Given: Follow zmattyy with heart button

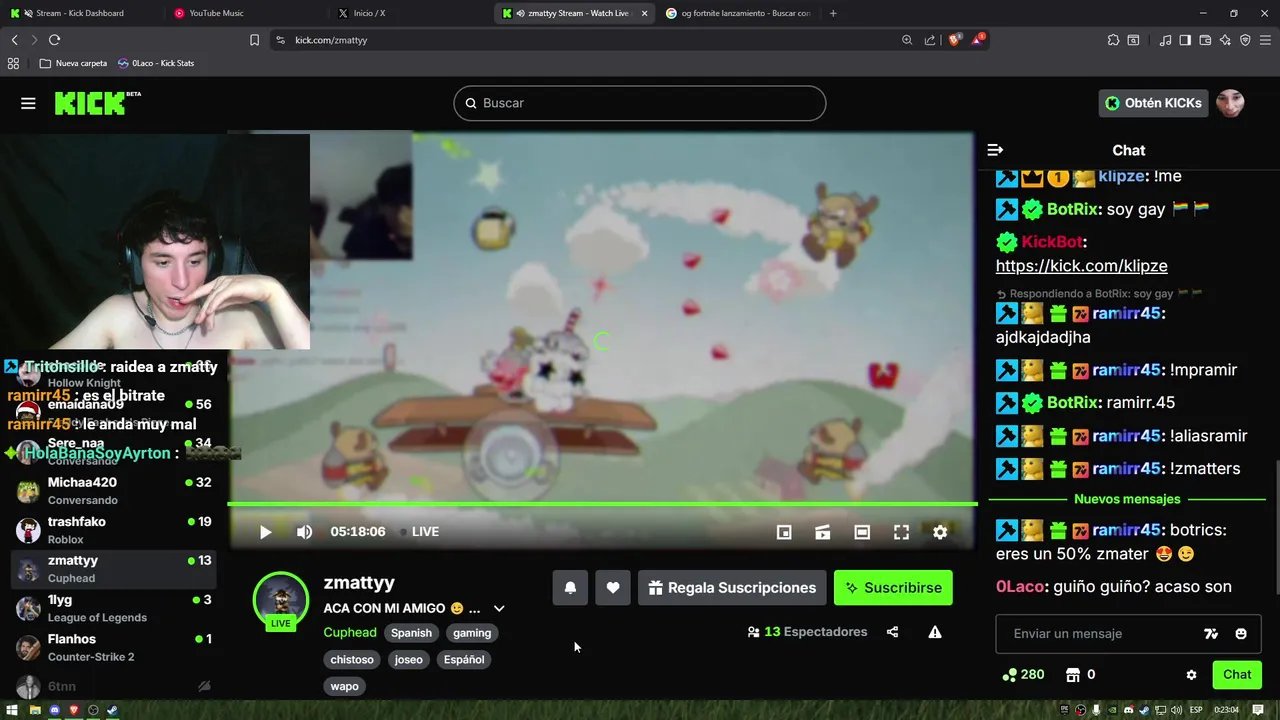Looking at the screenshot, I should tap(613, 588).
